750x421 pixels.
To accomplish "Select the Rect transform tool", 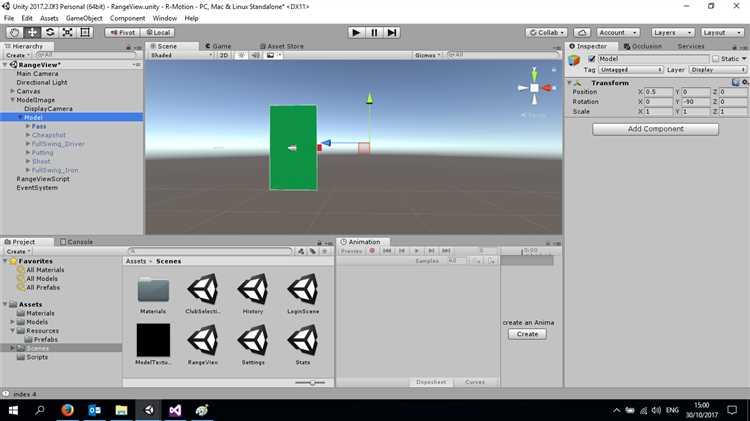I will point(85,33).
